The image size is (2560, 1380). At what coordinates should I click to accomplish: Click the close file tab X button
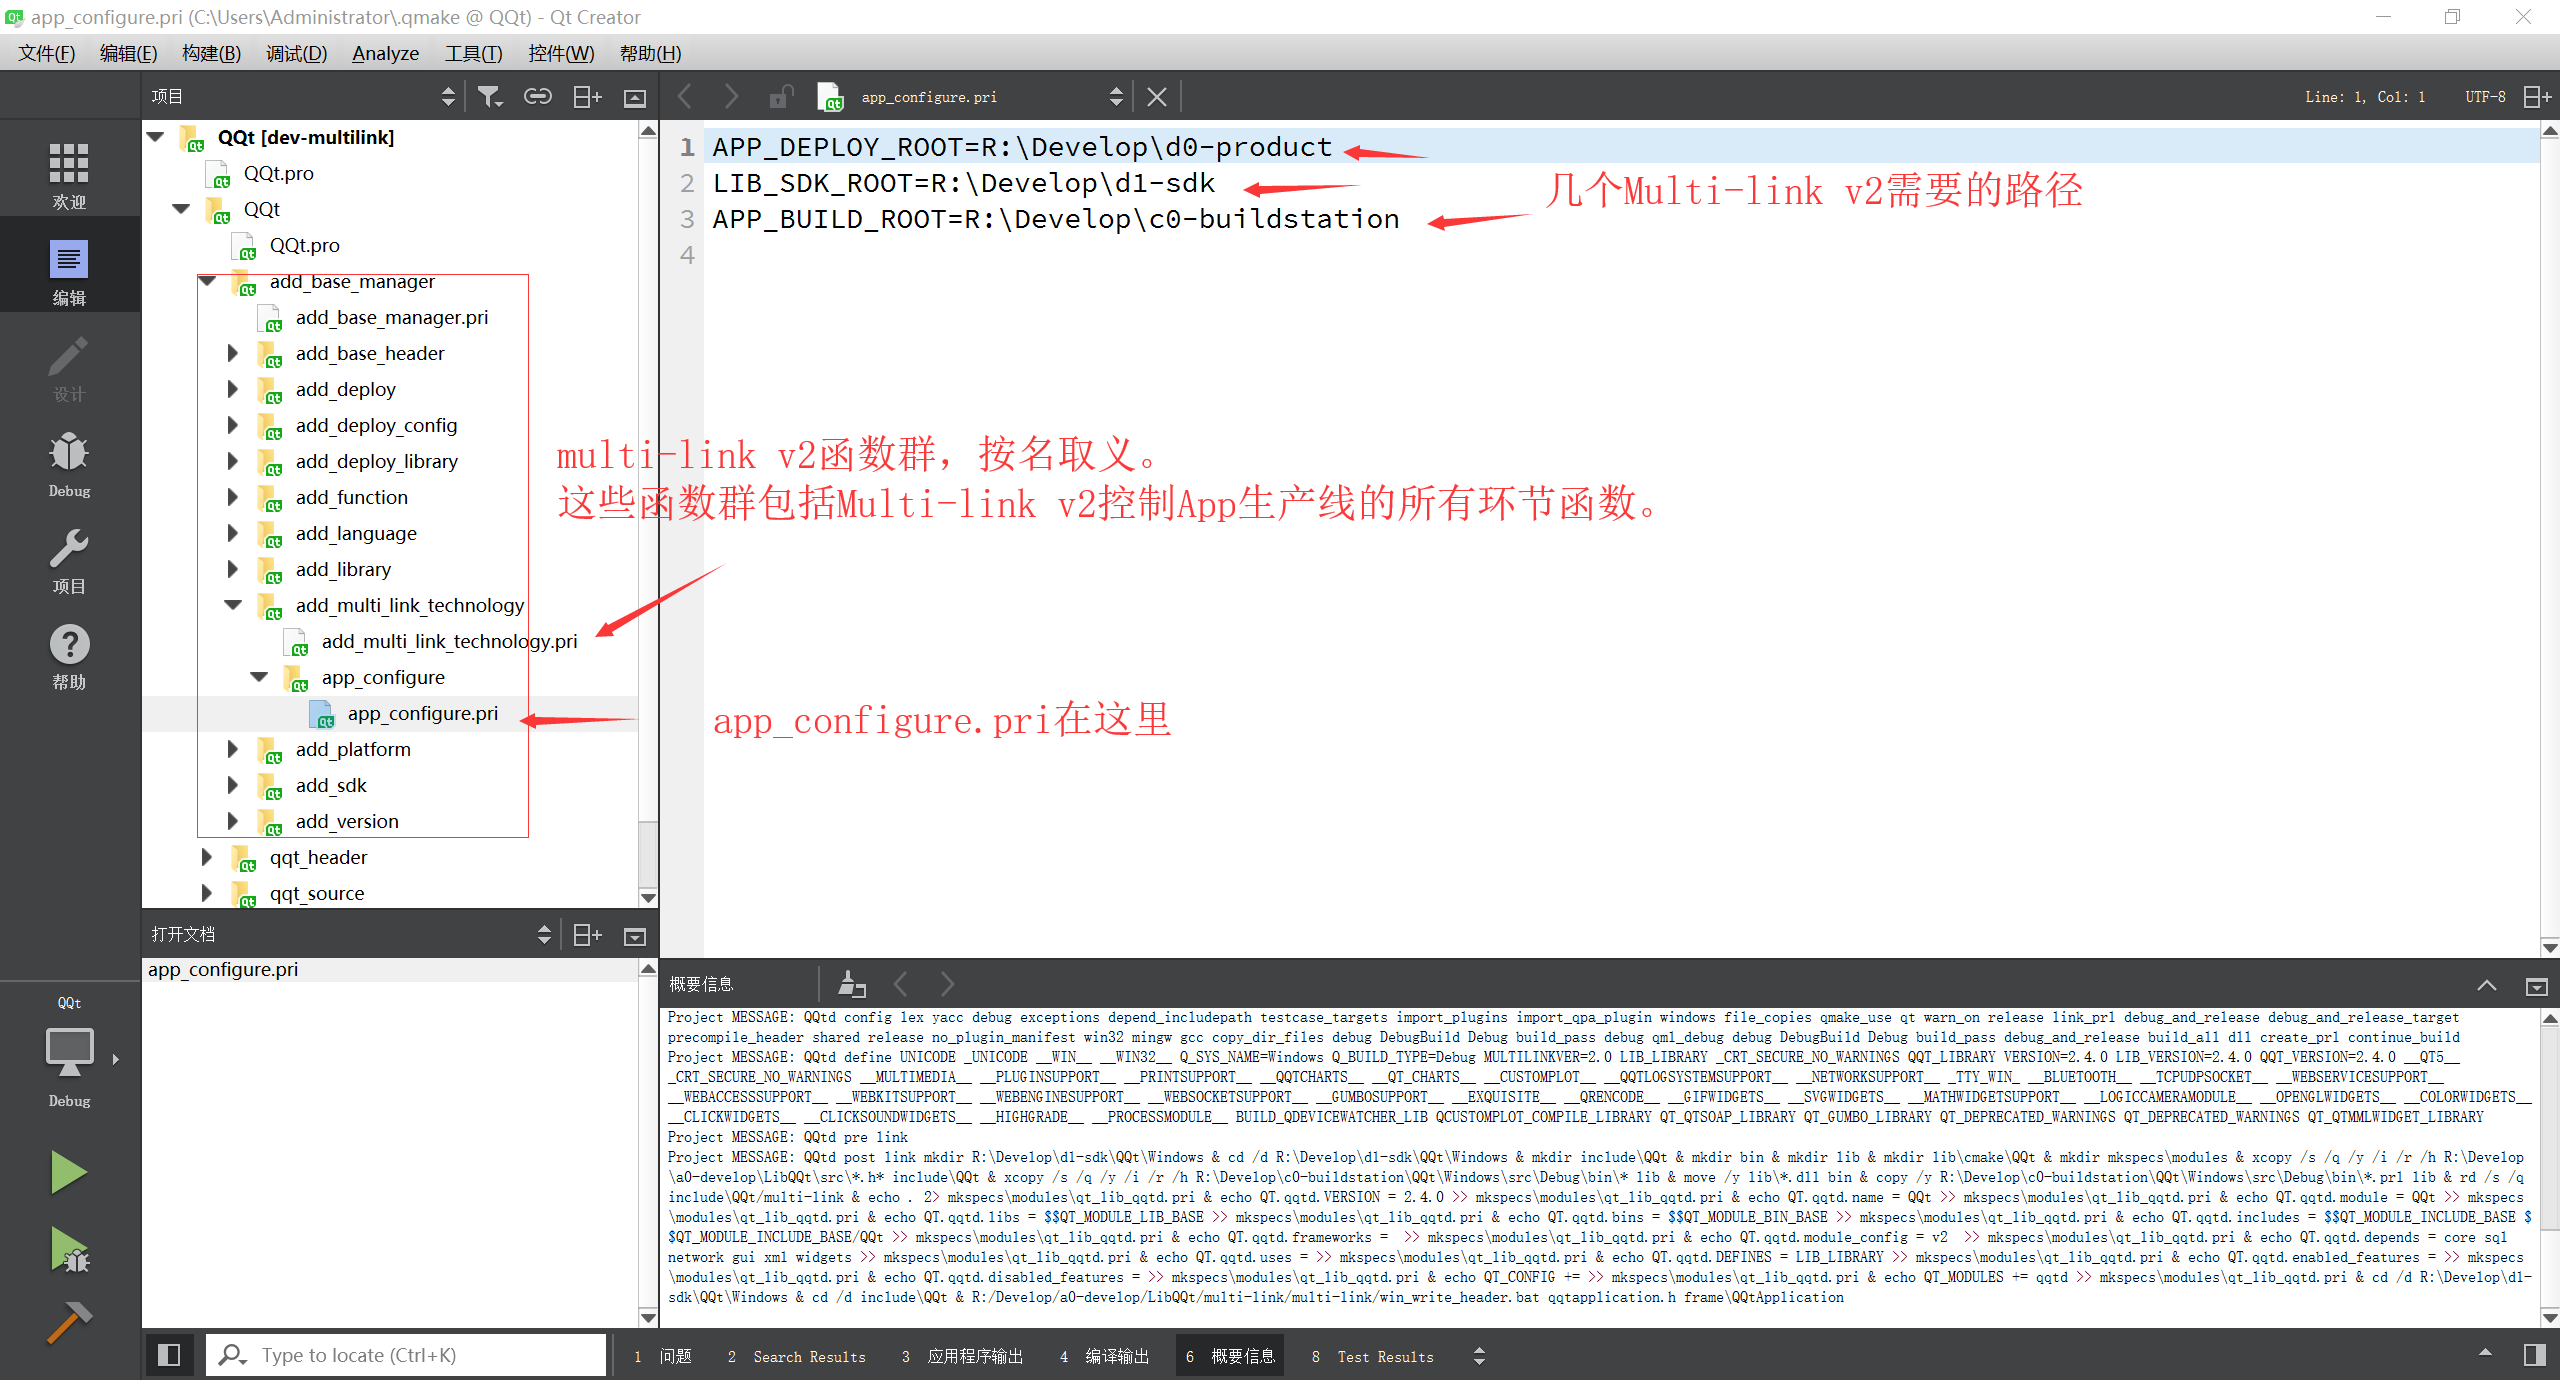click(1160, 97)
